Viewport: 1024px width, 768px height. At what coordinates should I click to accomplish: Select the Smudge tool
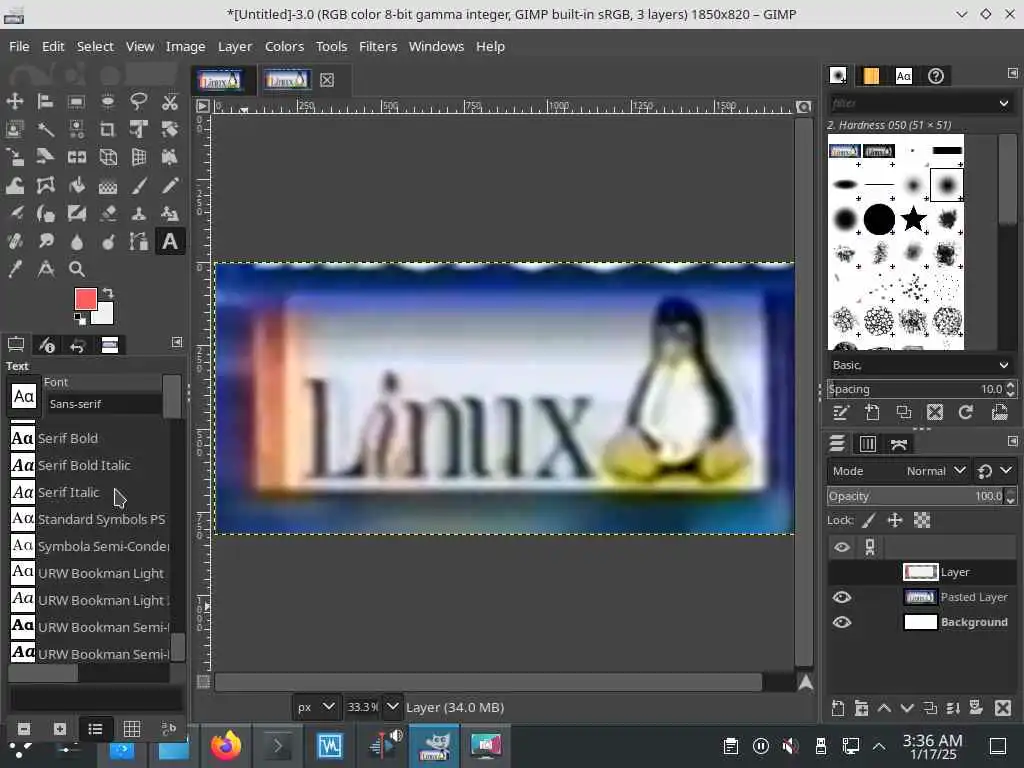tap(46, 242)
